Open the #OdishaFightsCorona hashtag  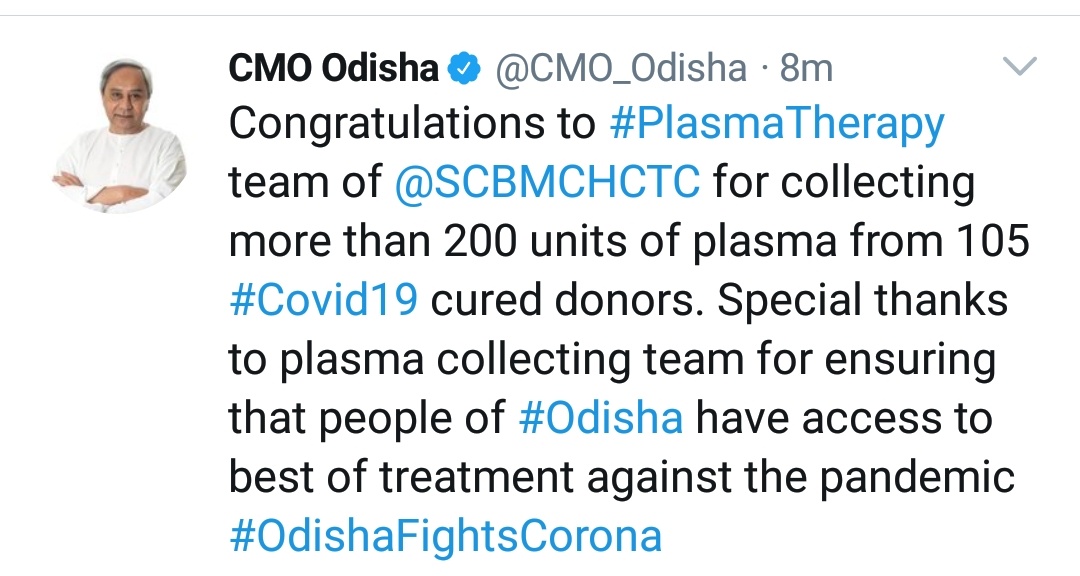445,536
